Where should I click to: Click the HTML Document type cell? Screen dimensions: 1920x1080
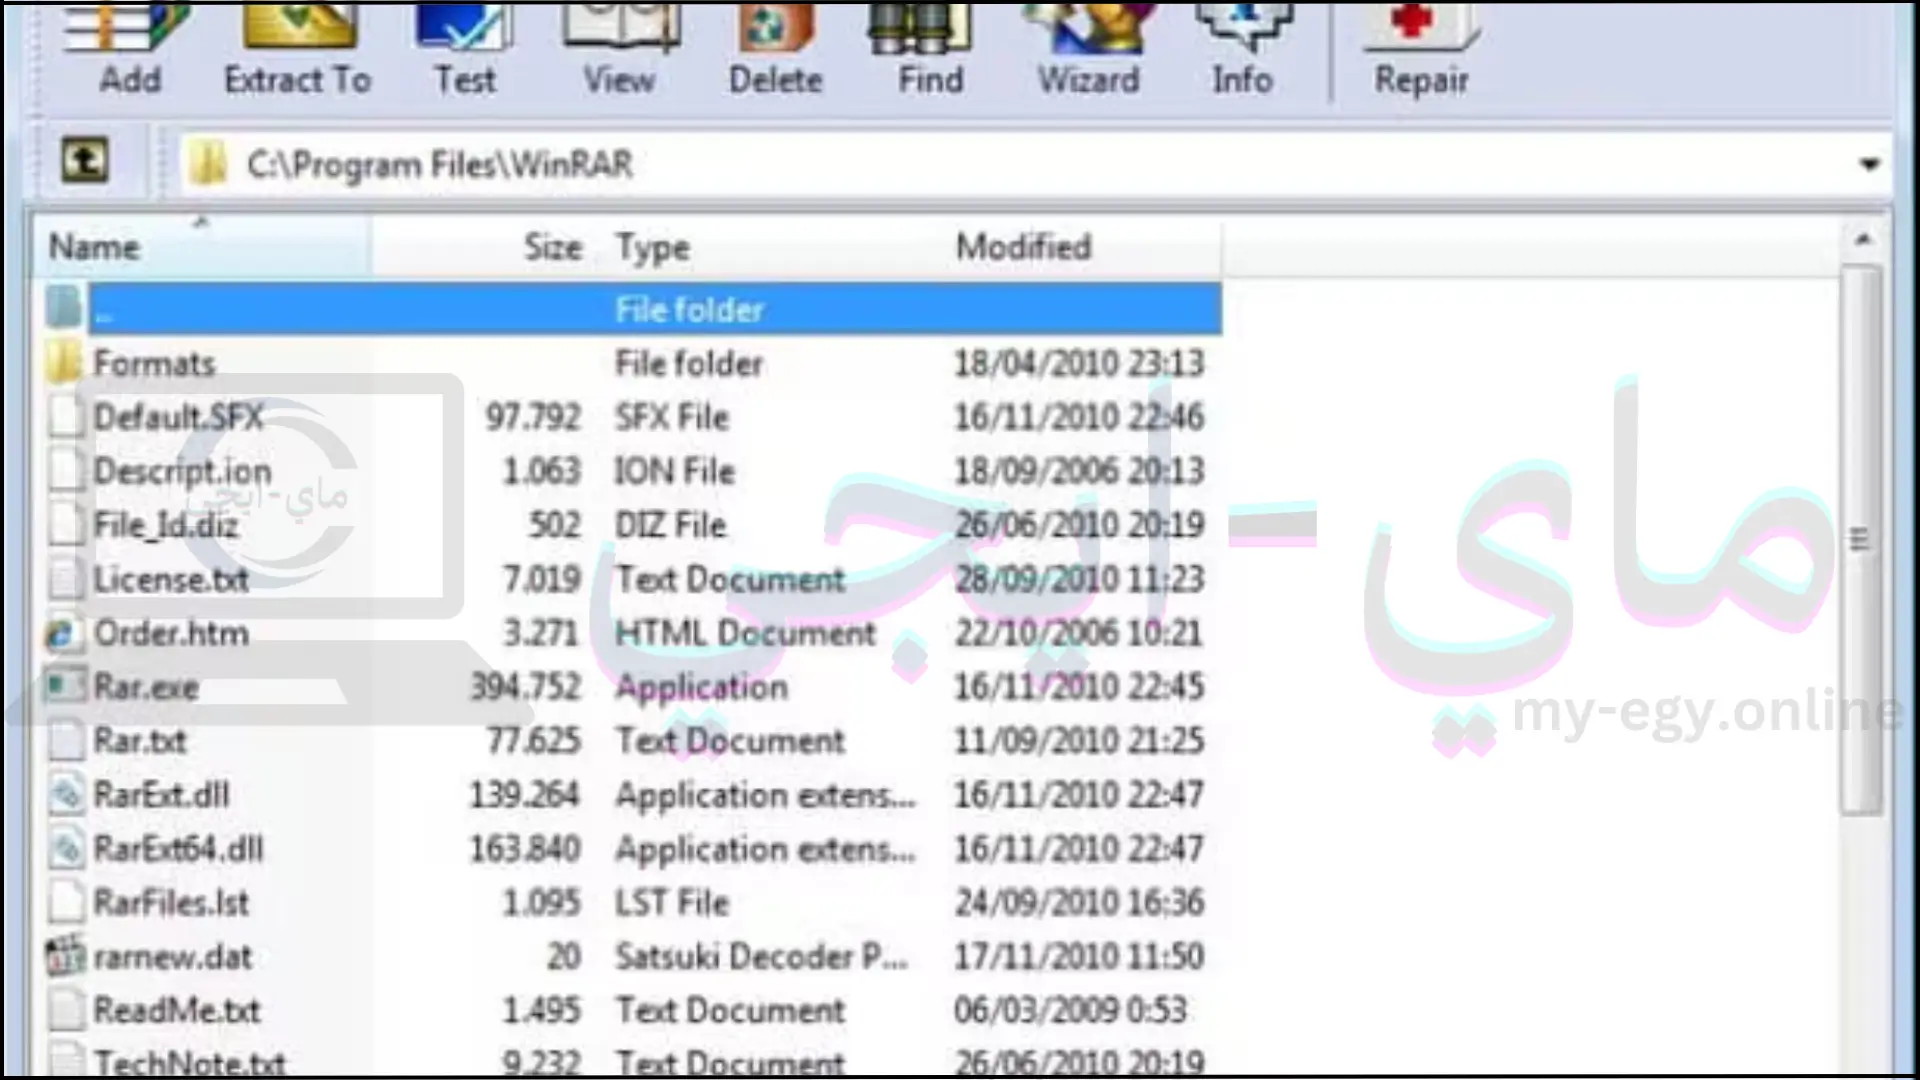click(745, 633)
